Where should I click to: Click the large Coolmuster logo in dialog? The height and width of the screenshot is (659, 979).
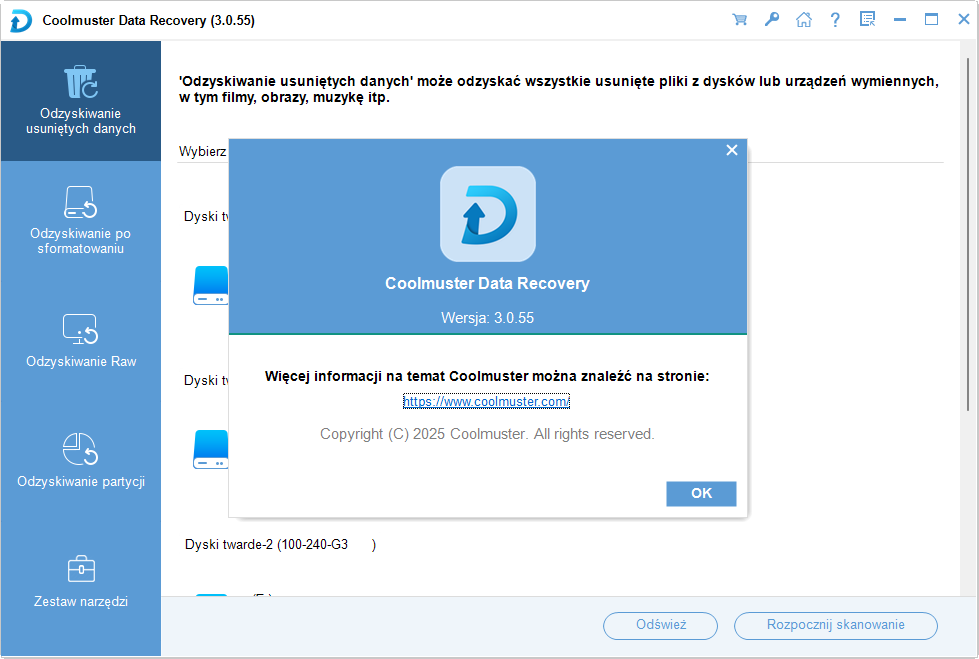point(488,214)
